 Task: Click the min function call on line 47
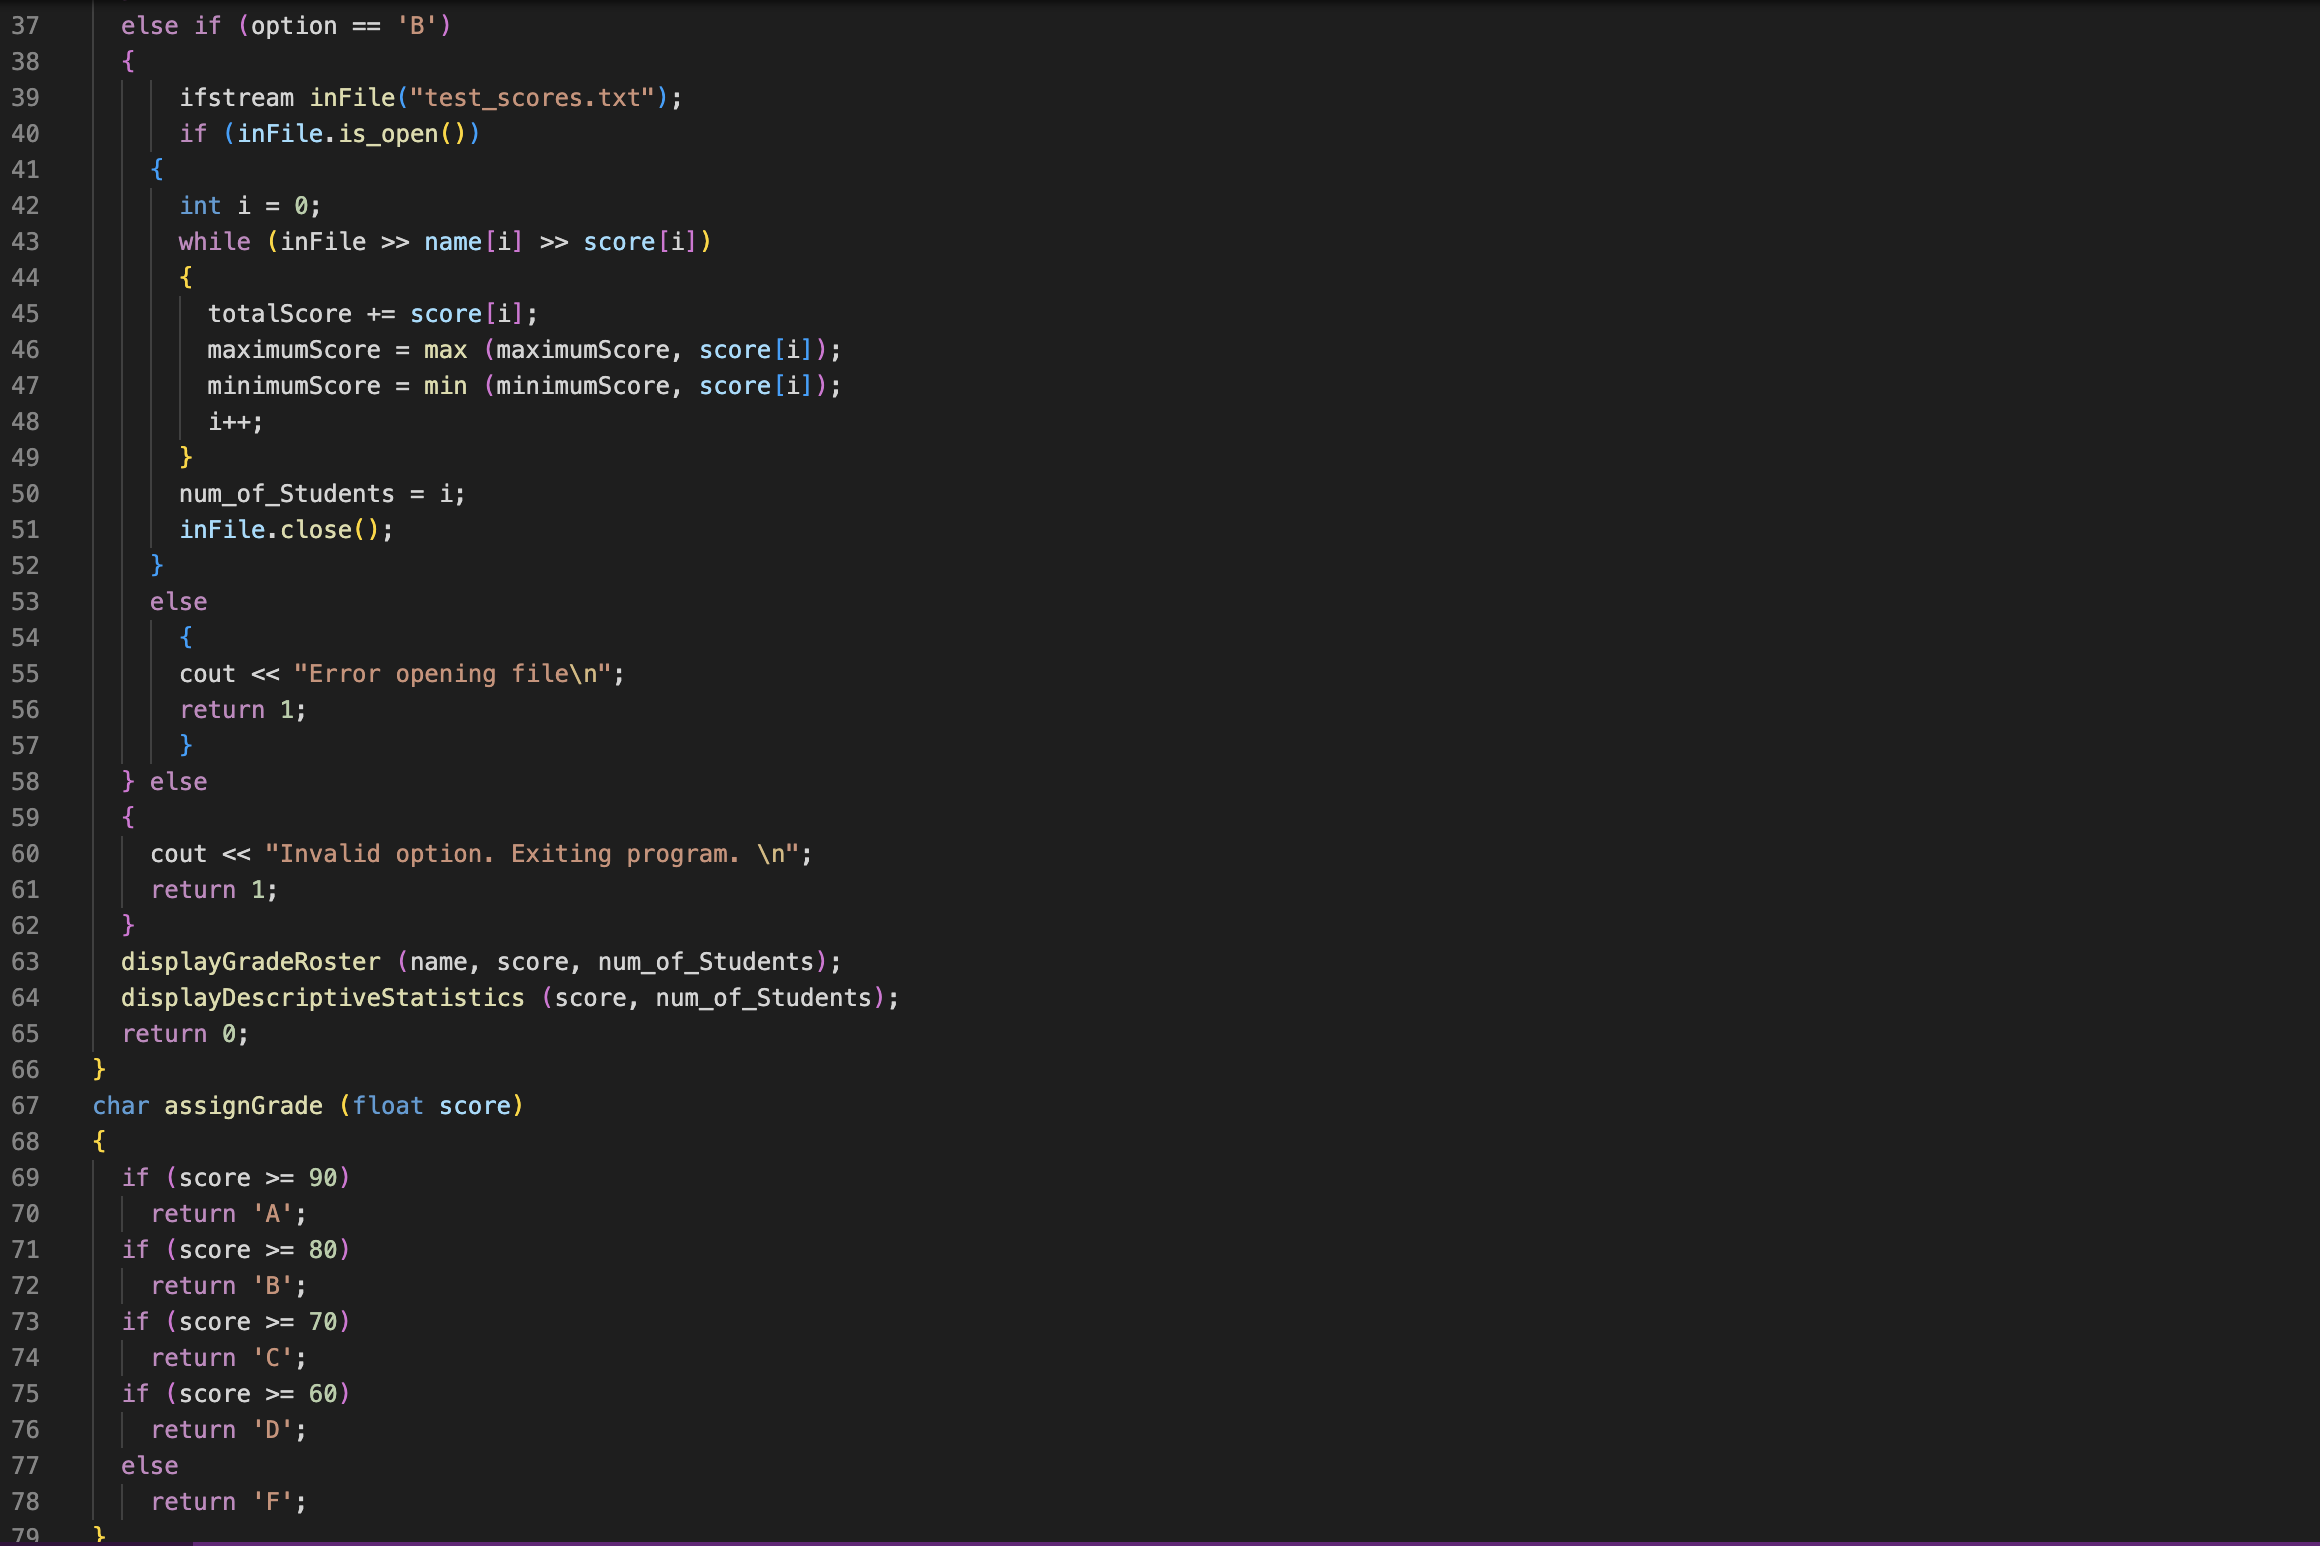[x=446, y=385]
